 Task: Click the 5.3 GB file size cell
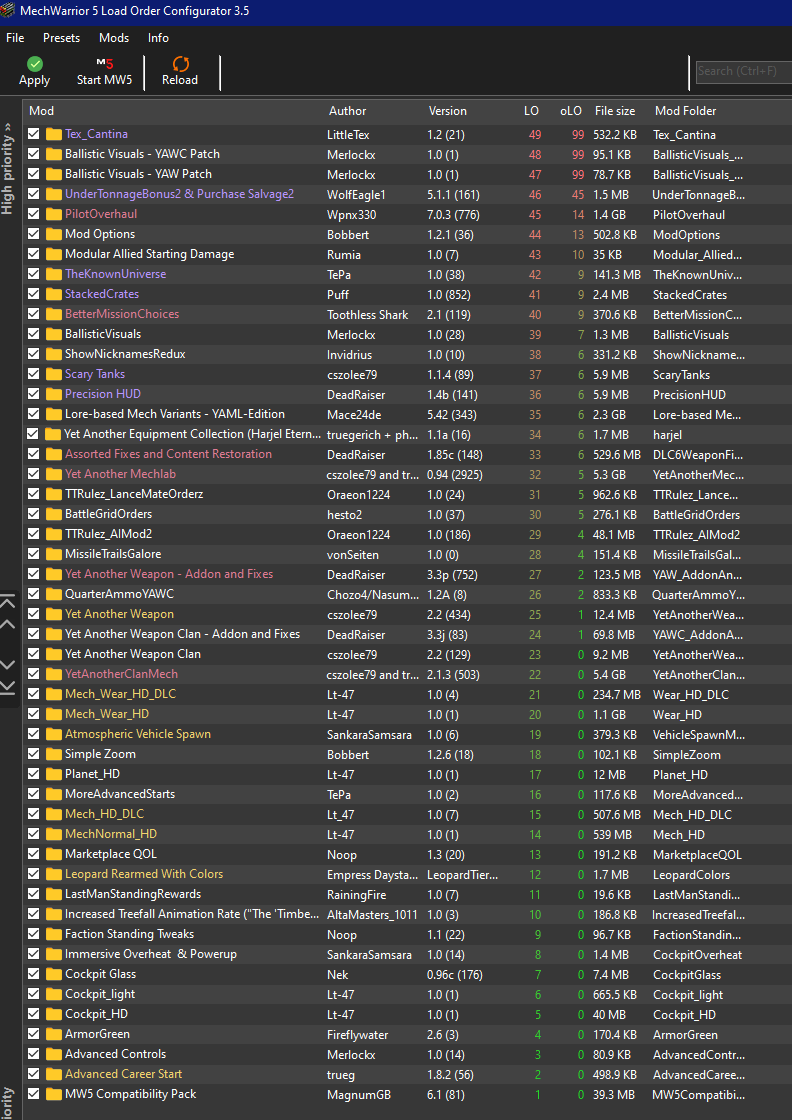[x=611, y=474]
